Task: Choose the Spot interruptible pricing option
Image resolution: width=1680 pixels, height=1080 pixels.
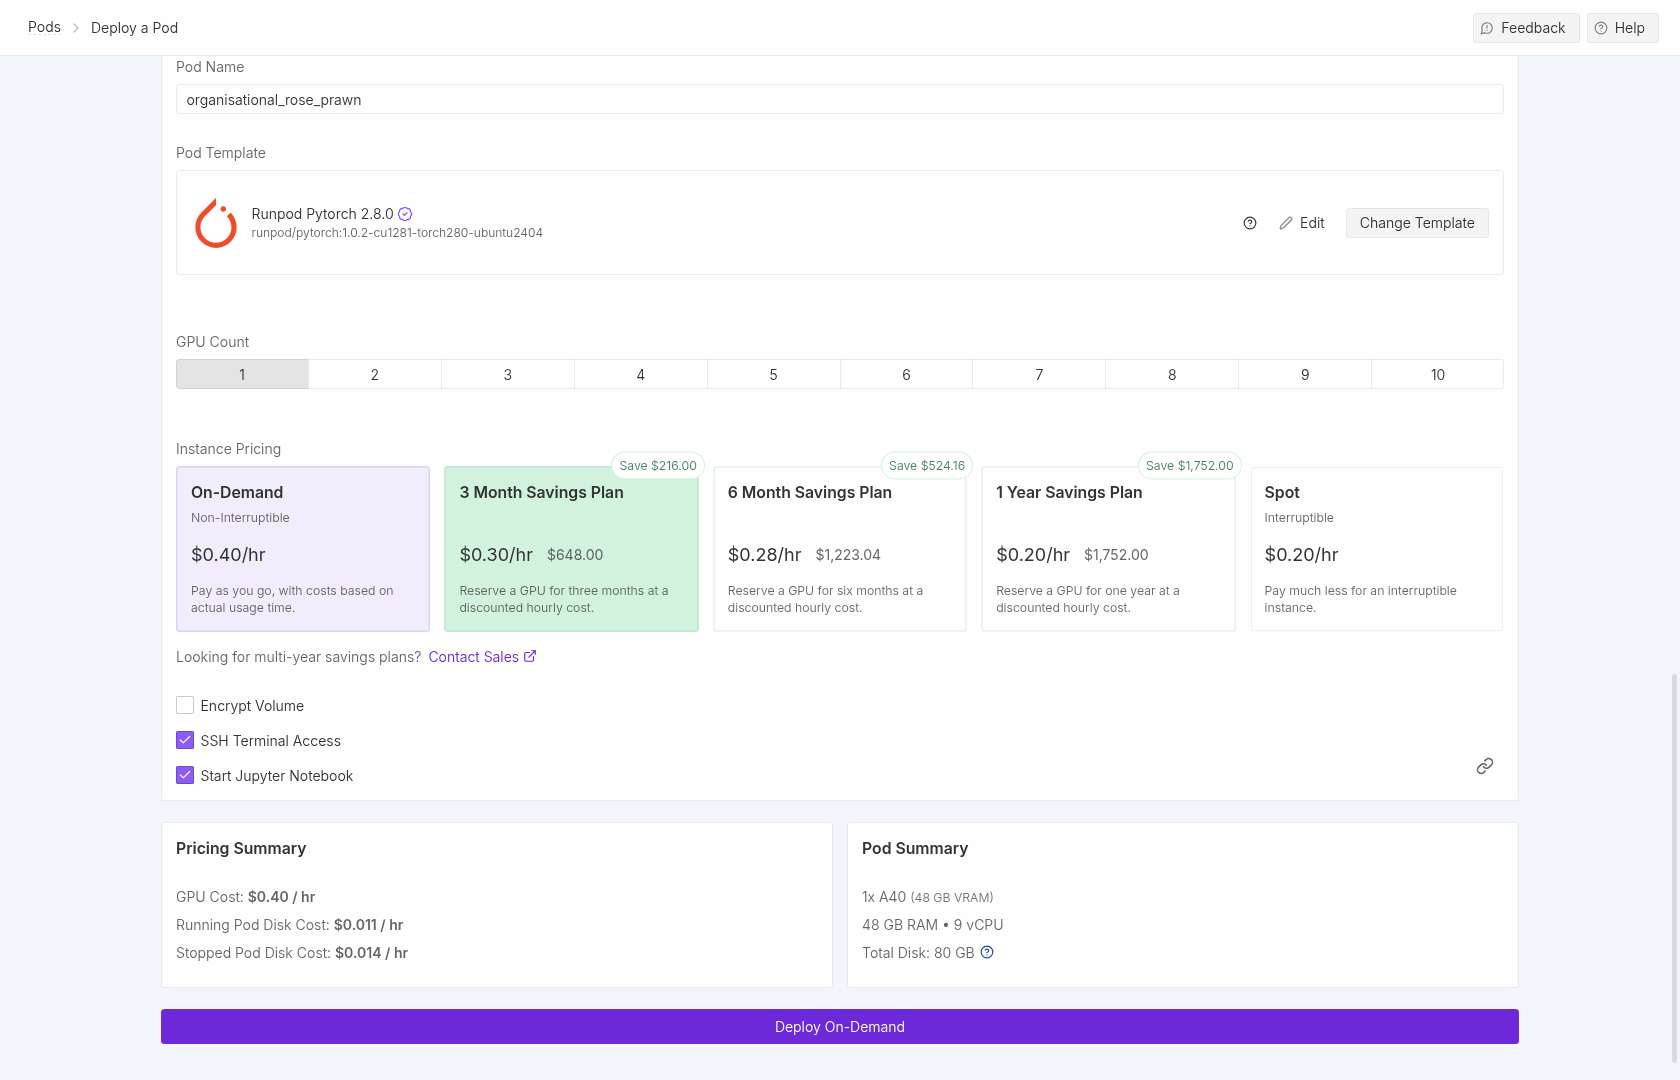Action: (x=1376, y=549)
